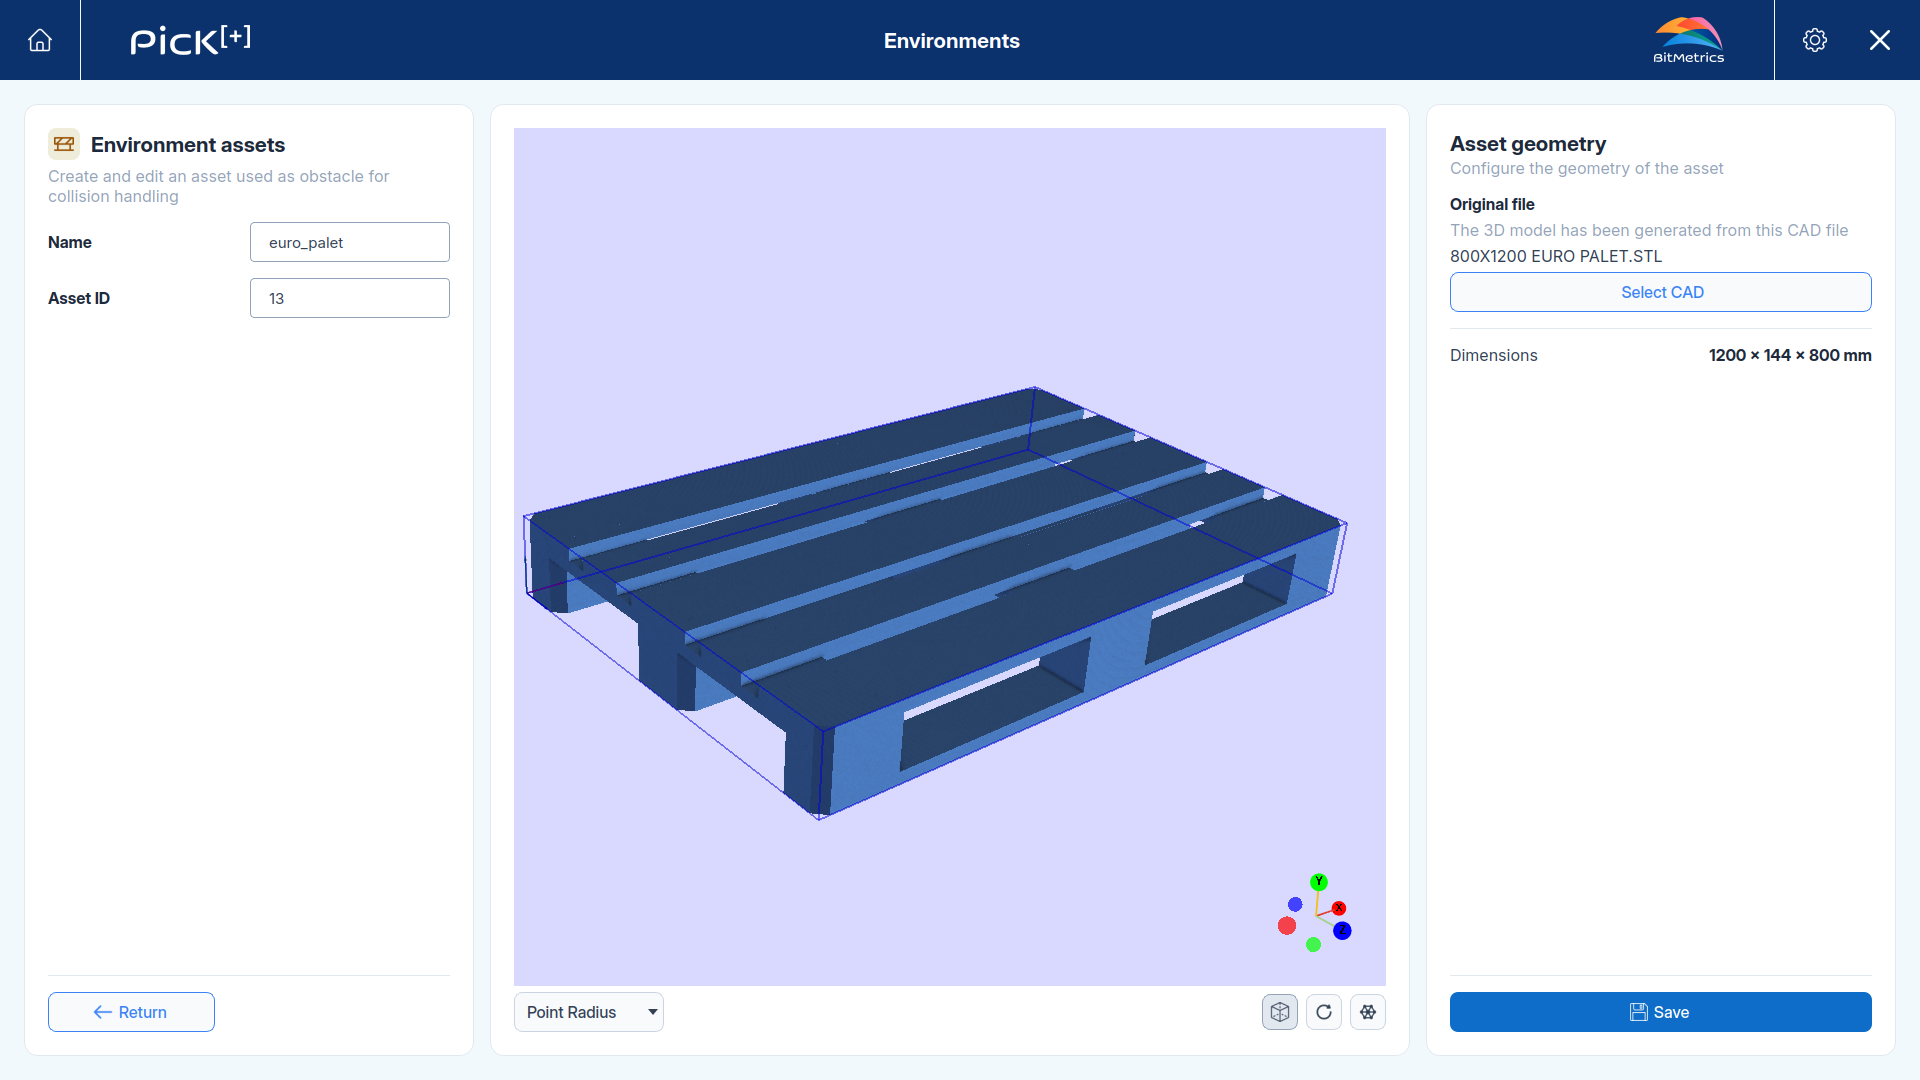Toggle the bounding box cube view
The height and width of the screenshot is (1080, 1920).
[x=1280, y=1012]
